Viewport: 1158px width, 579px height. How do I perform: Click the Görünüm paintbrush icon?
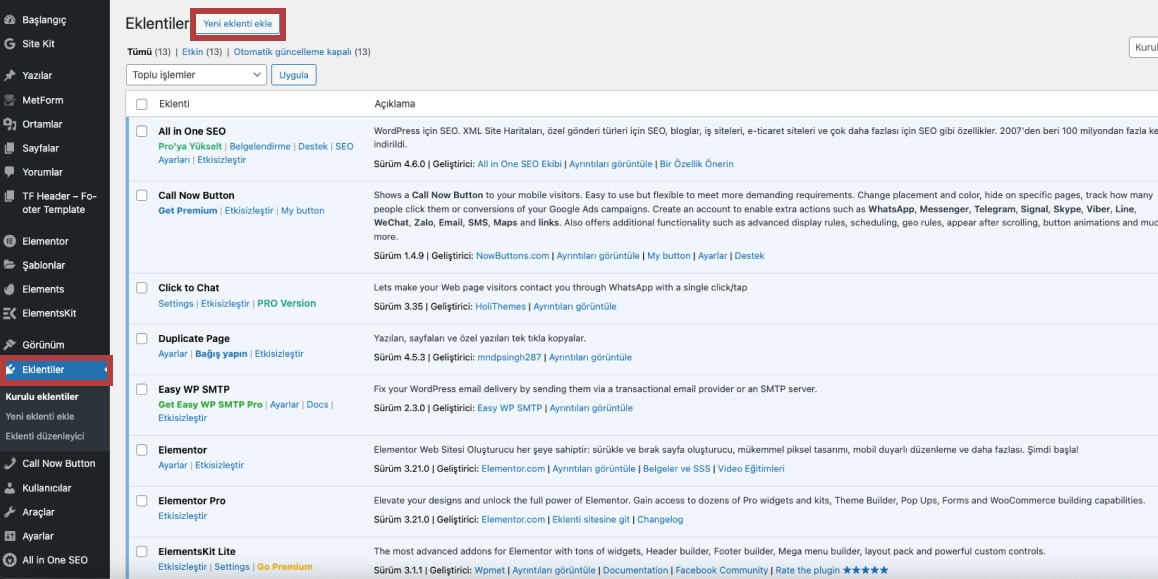click(10, 345)
